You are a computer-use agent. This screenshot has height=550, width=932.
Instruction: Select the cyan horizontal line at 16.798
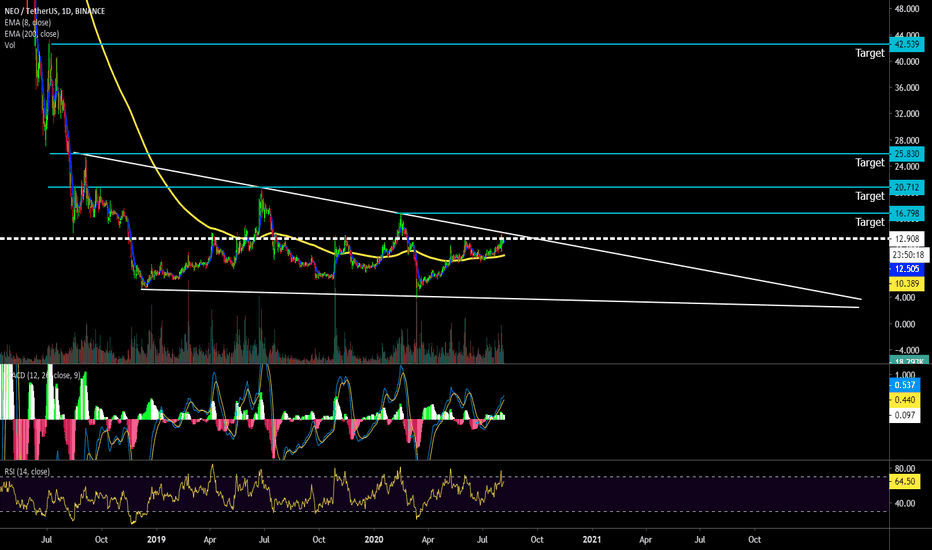tap(645, 213)
